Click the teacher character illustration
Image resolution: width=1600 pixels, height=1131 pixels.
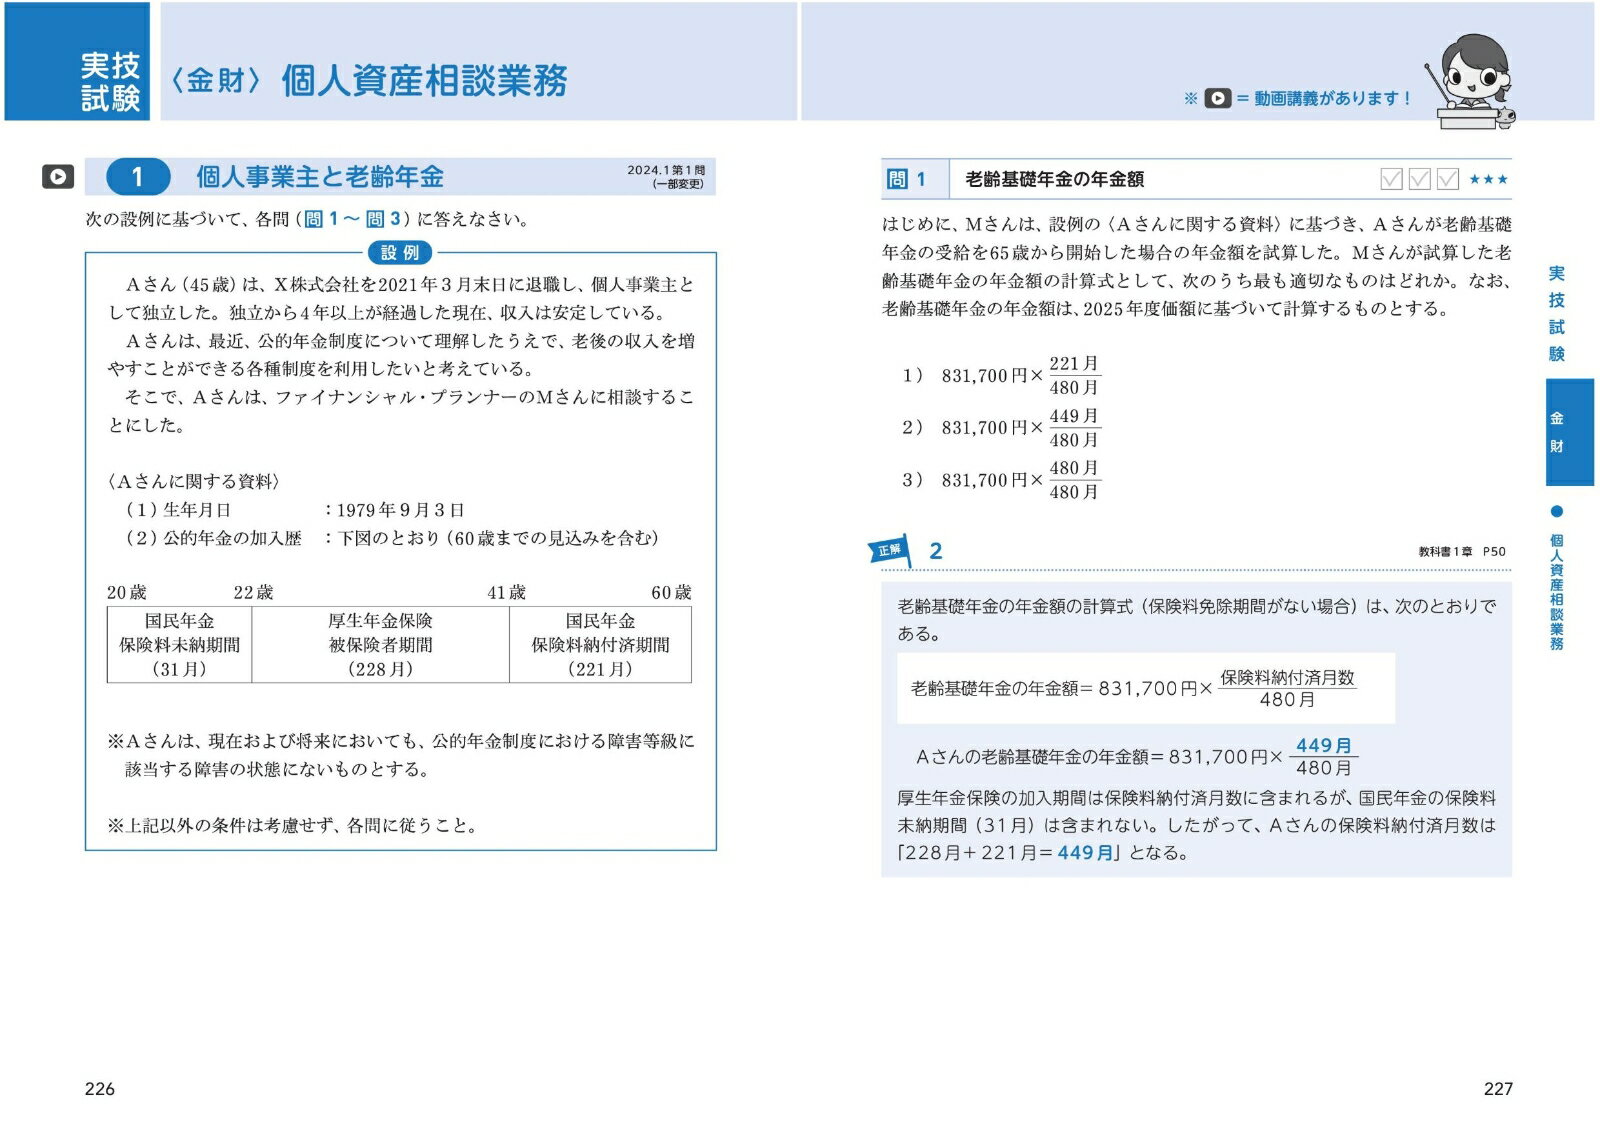click(1474, 82)
